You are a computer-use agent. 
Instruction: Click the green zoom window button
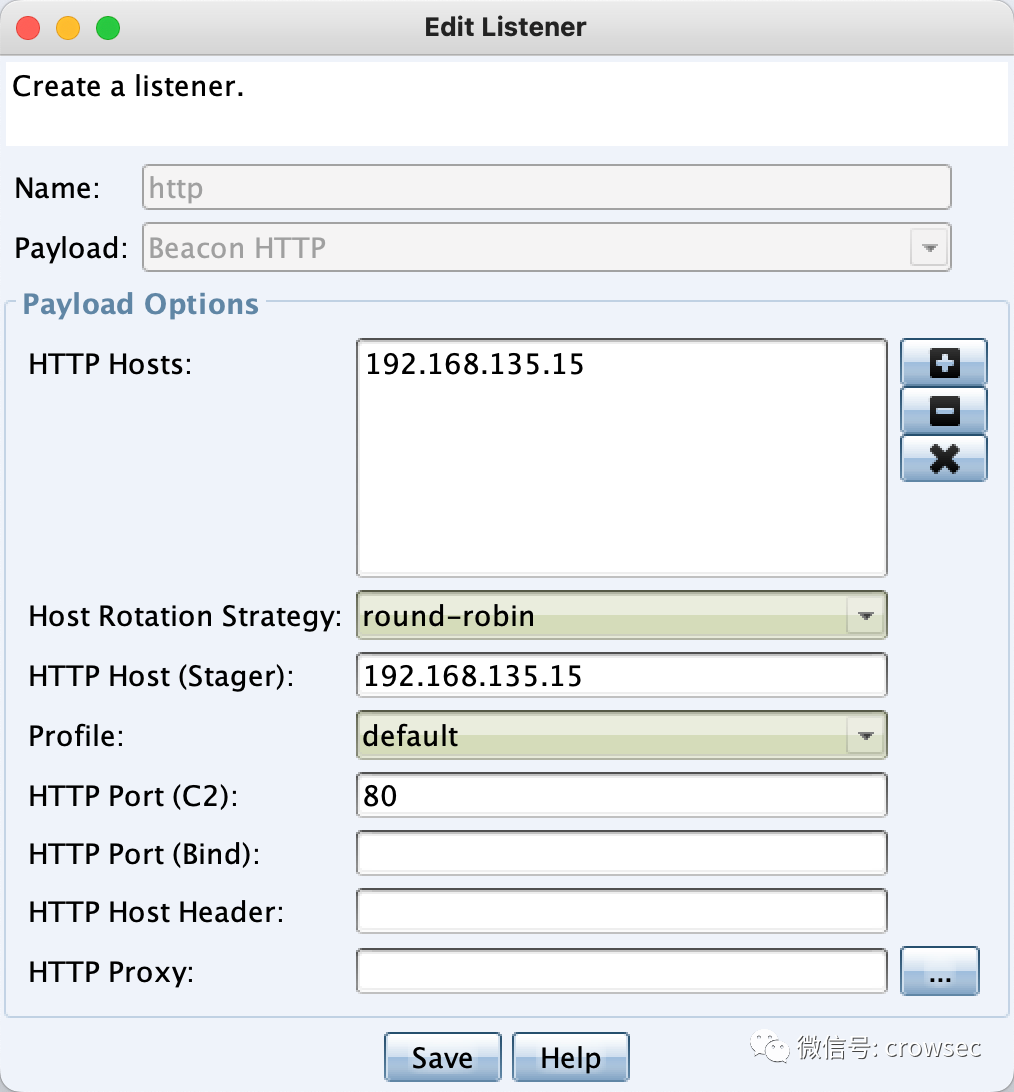pyautogui.click(x=108, y=28)
